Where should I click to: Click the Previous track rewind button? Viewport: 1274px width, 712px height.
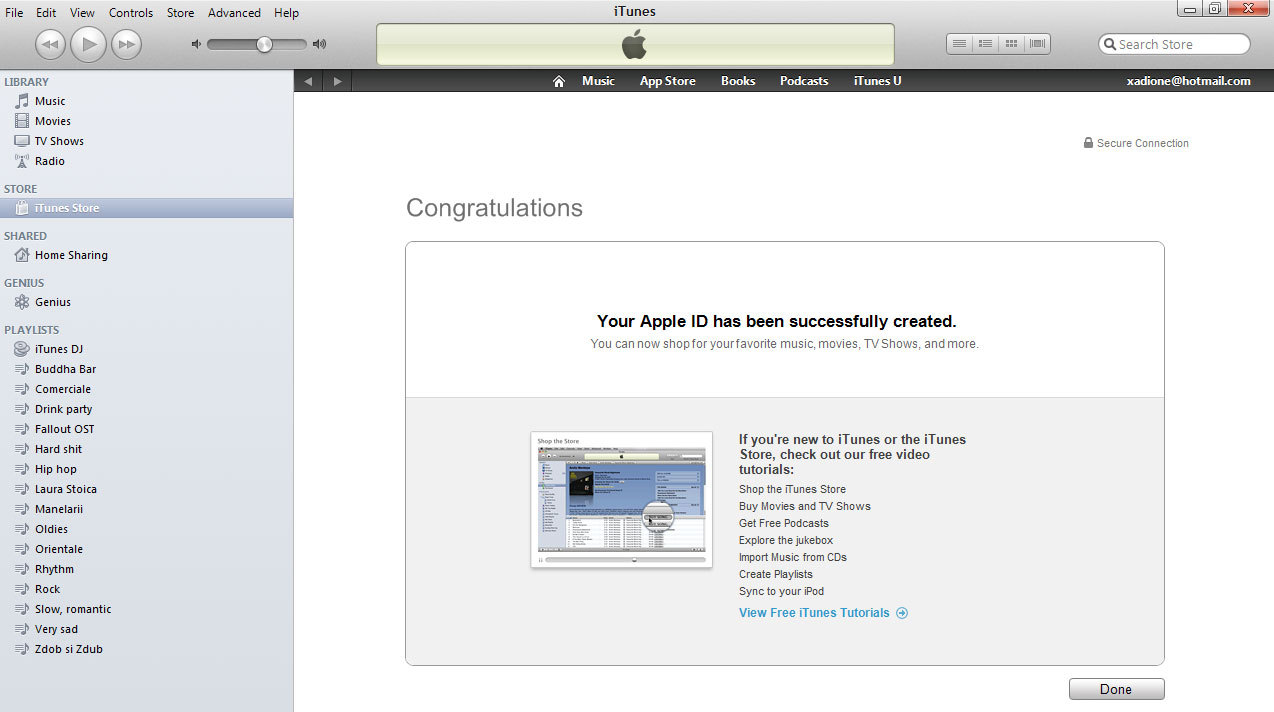point(50,44)
